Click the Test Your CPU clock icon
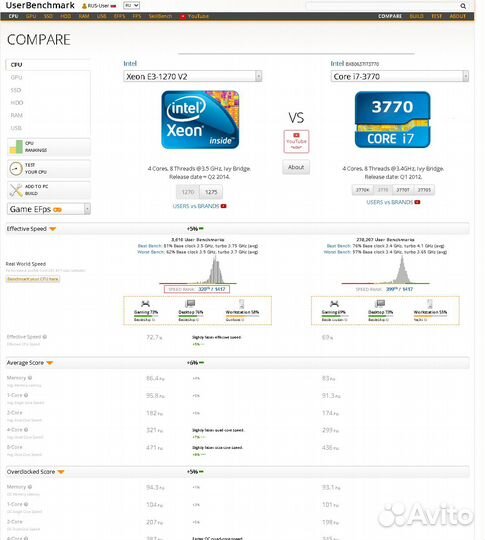The width and height of the screenshot is (485, 540). pos(16,169)
